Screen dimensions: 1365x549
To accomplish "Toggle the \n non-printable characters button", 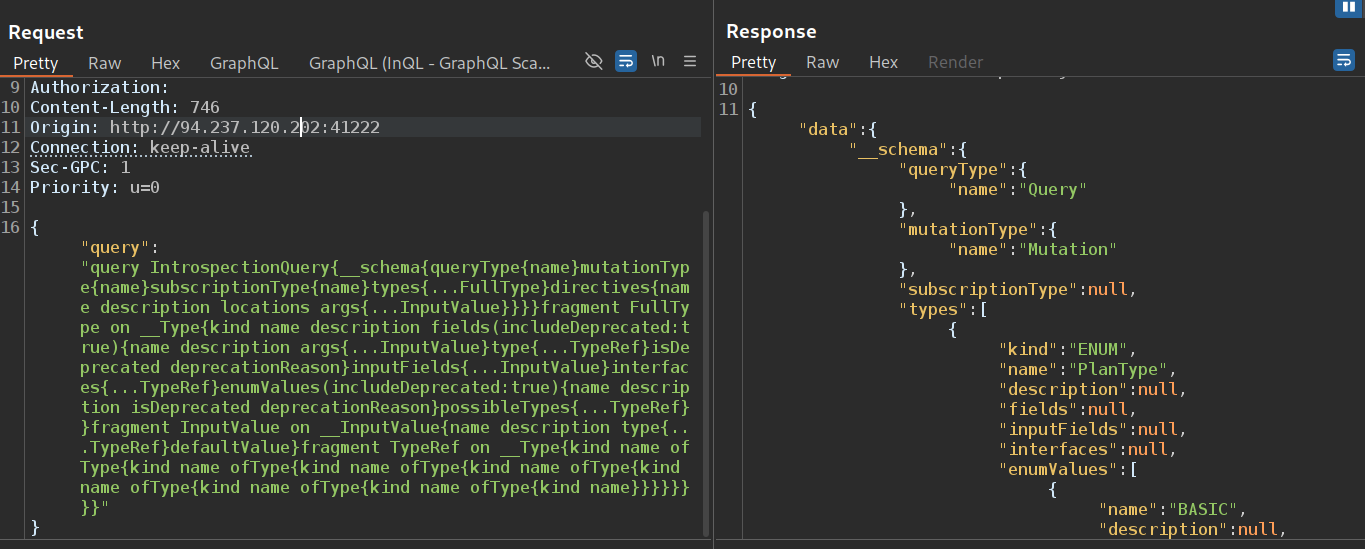I will 658,62.
